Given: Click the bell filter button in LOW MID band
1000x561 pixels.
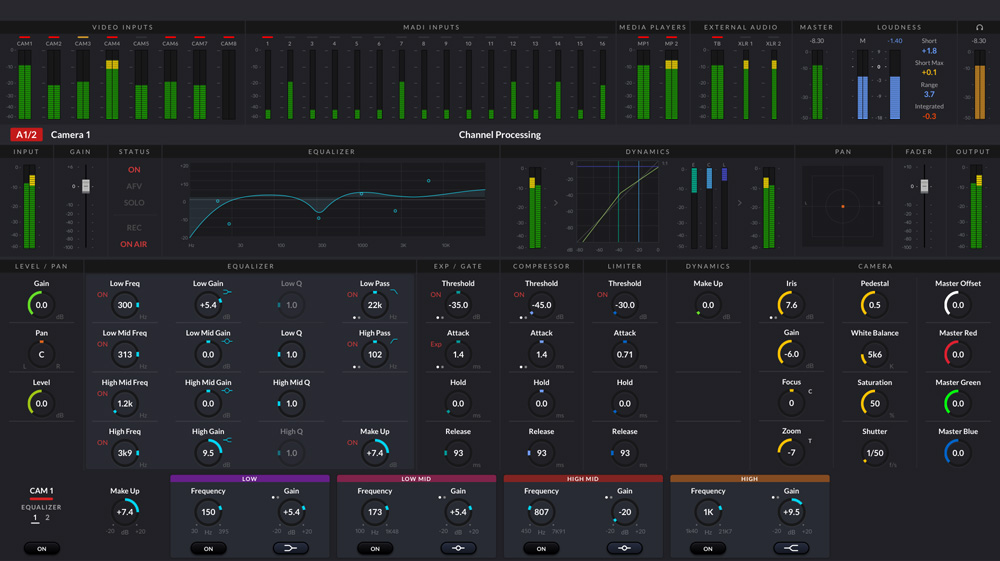Looking at the screenshot, I should coord(458,548).
